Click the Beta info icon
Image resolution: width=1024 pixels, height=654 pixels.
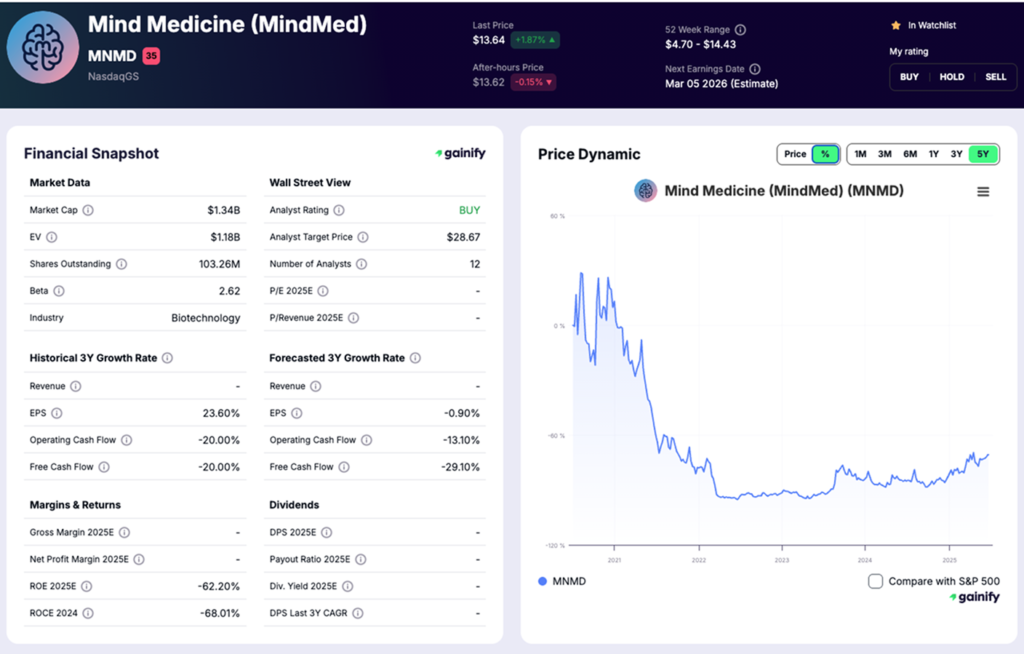coord(59,290)
